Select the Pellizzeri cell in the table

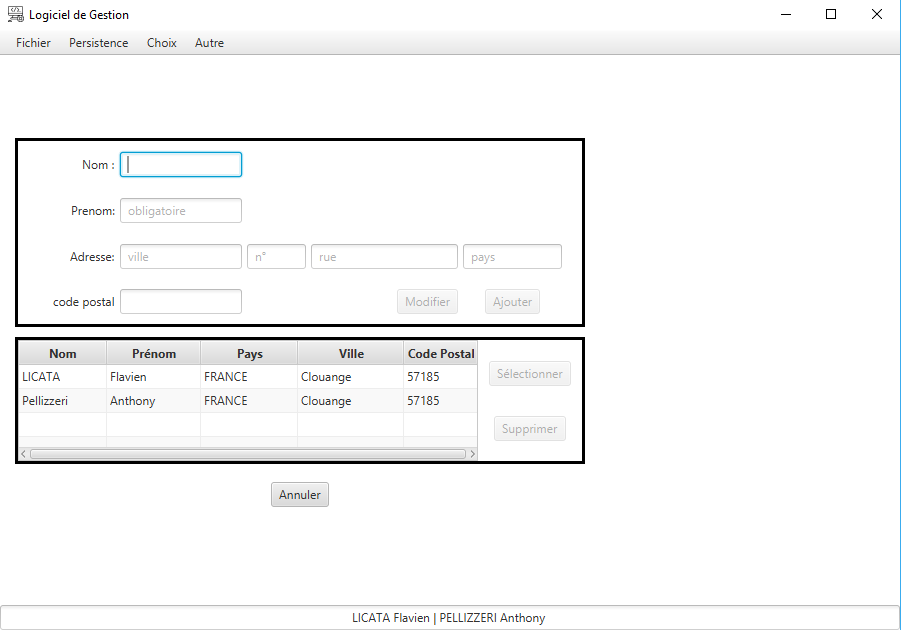[63, 401]
